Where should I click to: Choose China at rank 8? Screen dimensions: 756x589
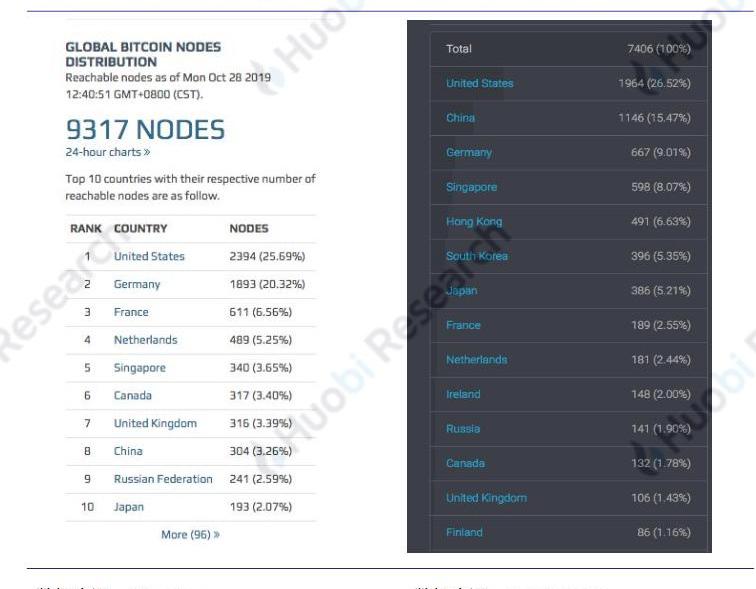[128, 451]
